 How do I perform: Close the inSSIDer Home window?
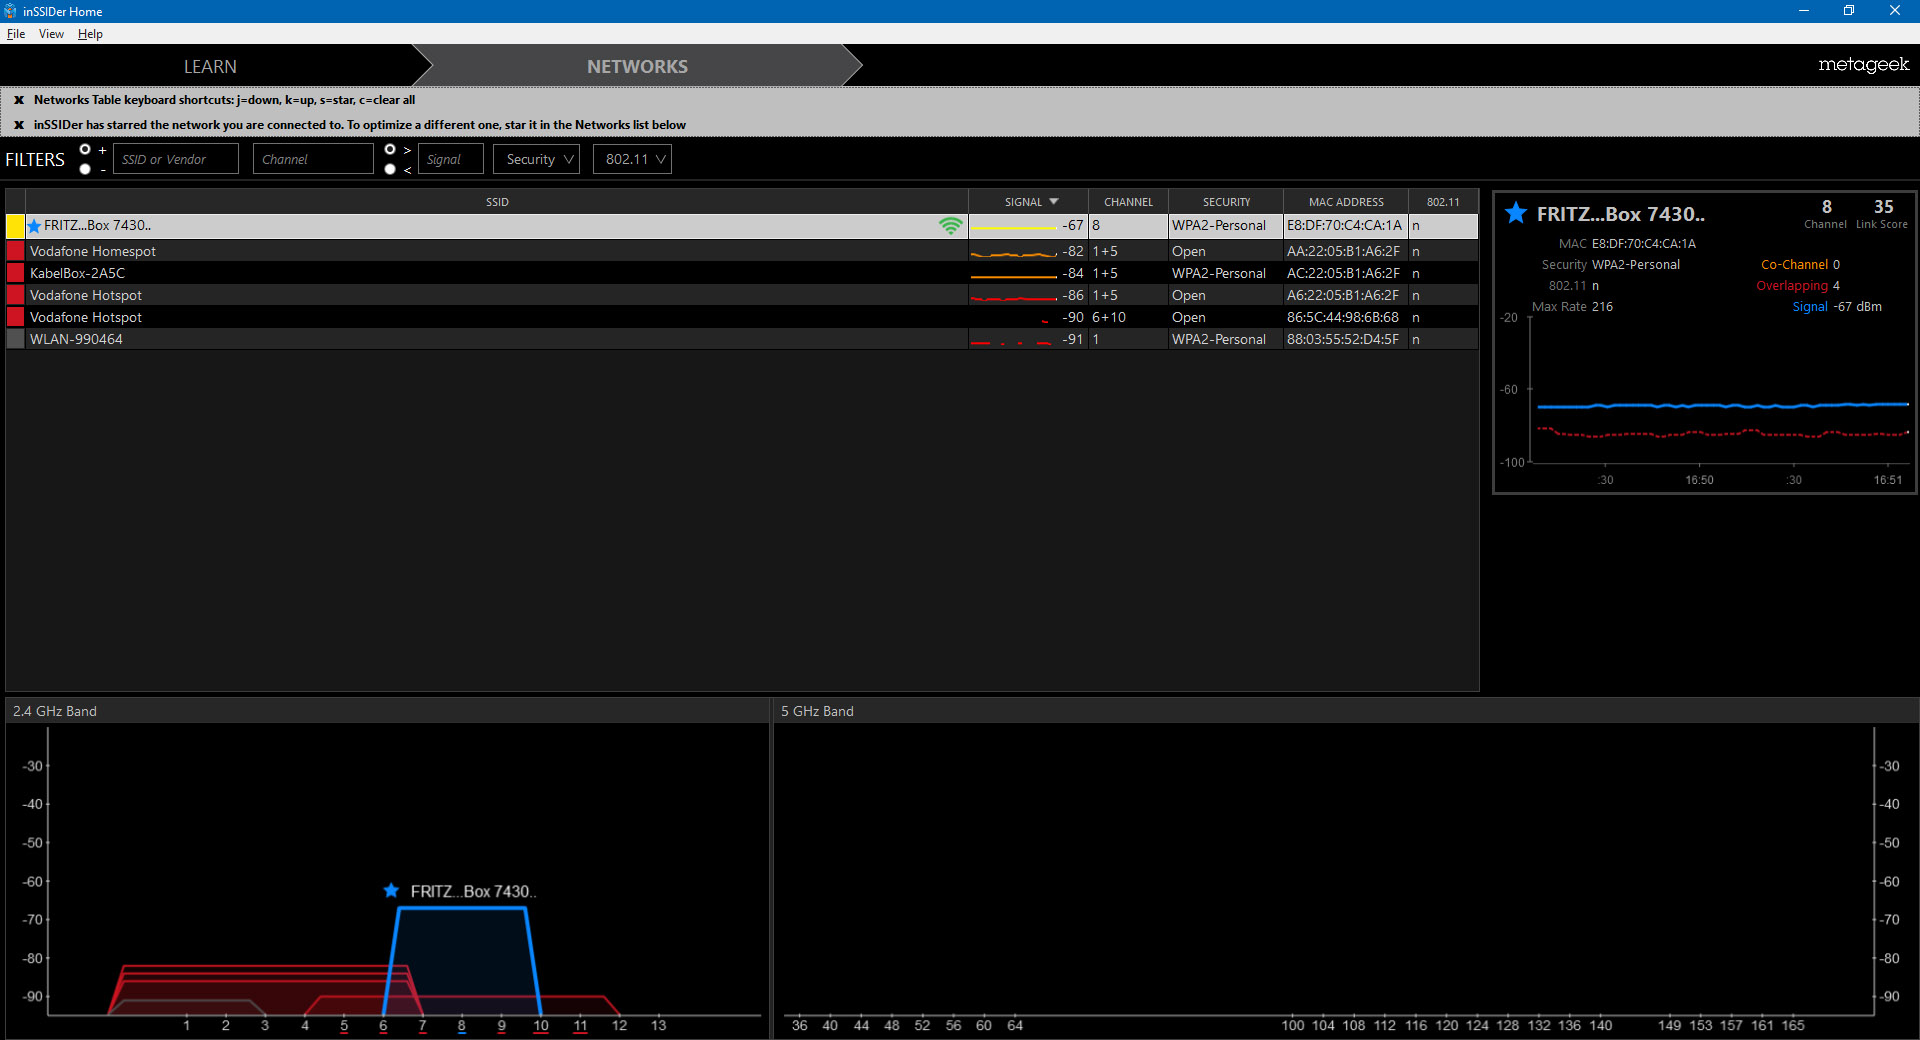tap(1895, 11)
